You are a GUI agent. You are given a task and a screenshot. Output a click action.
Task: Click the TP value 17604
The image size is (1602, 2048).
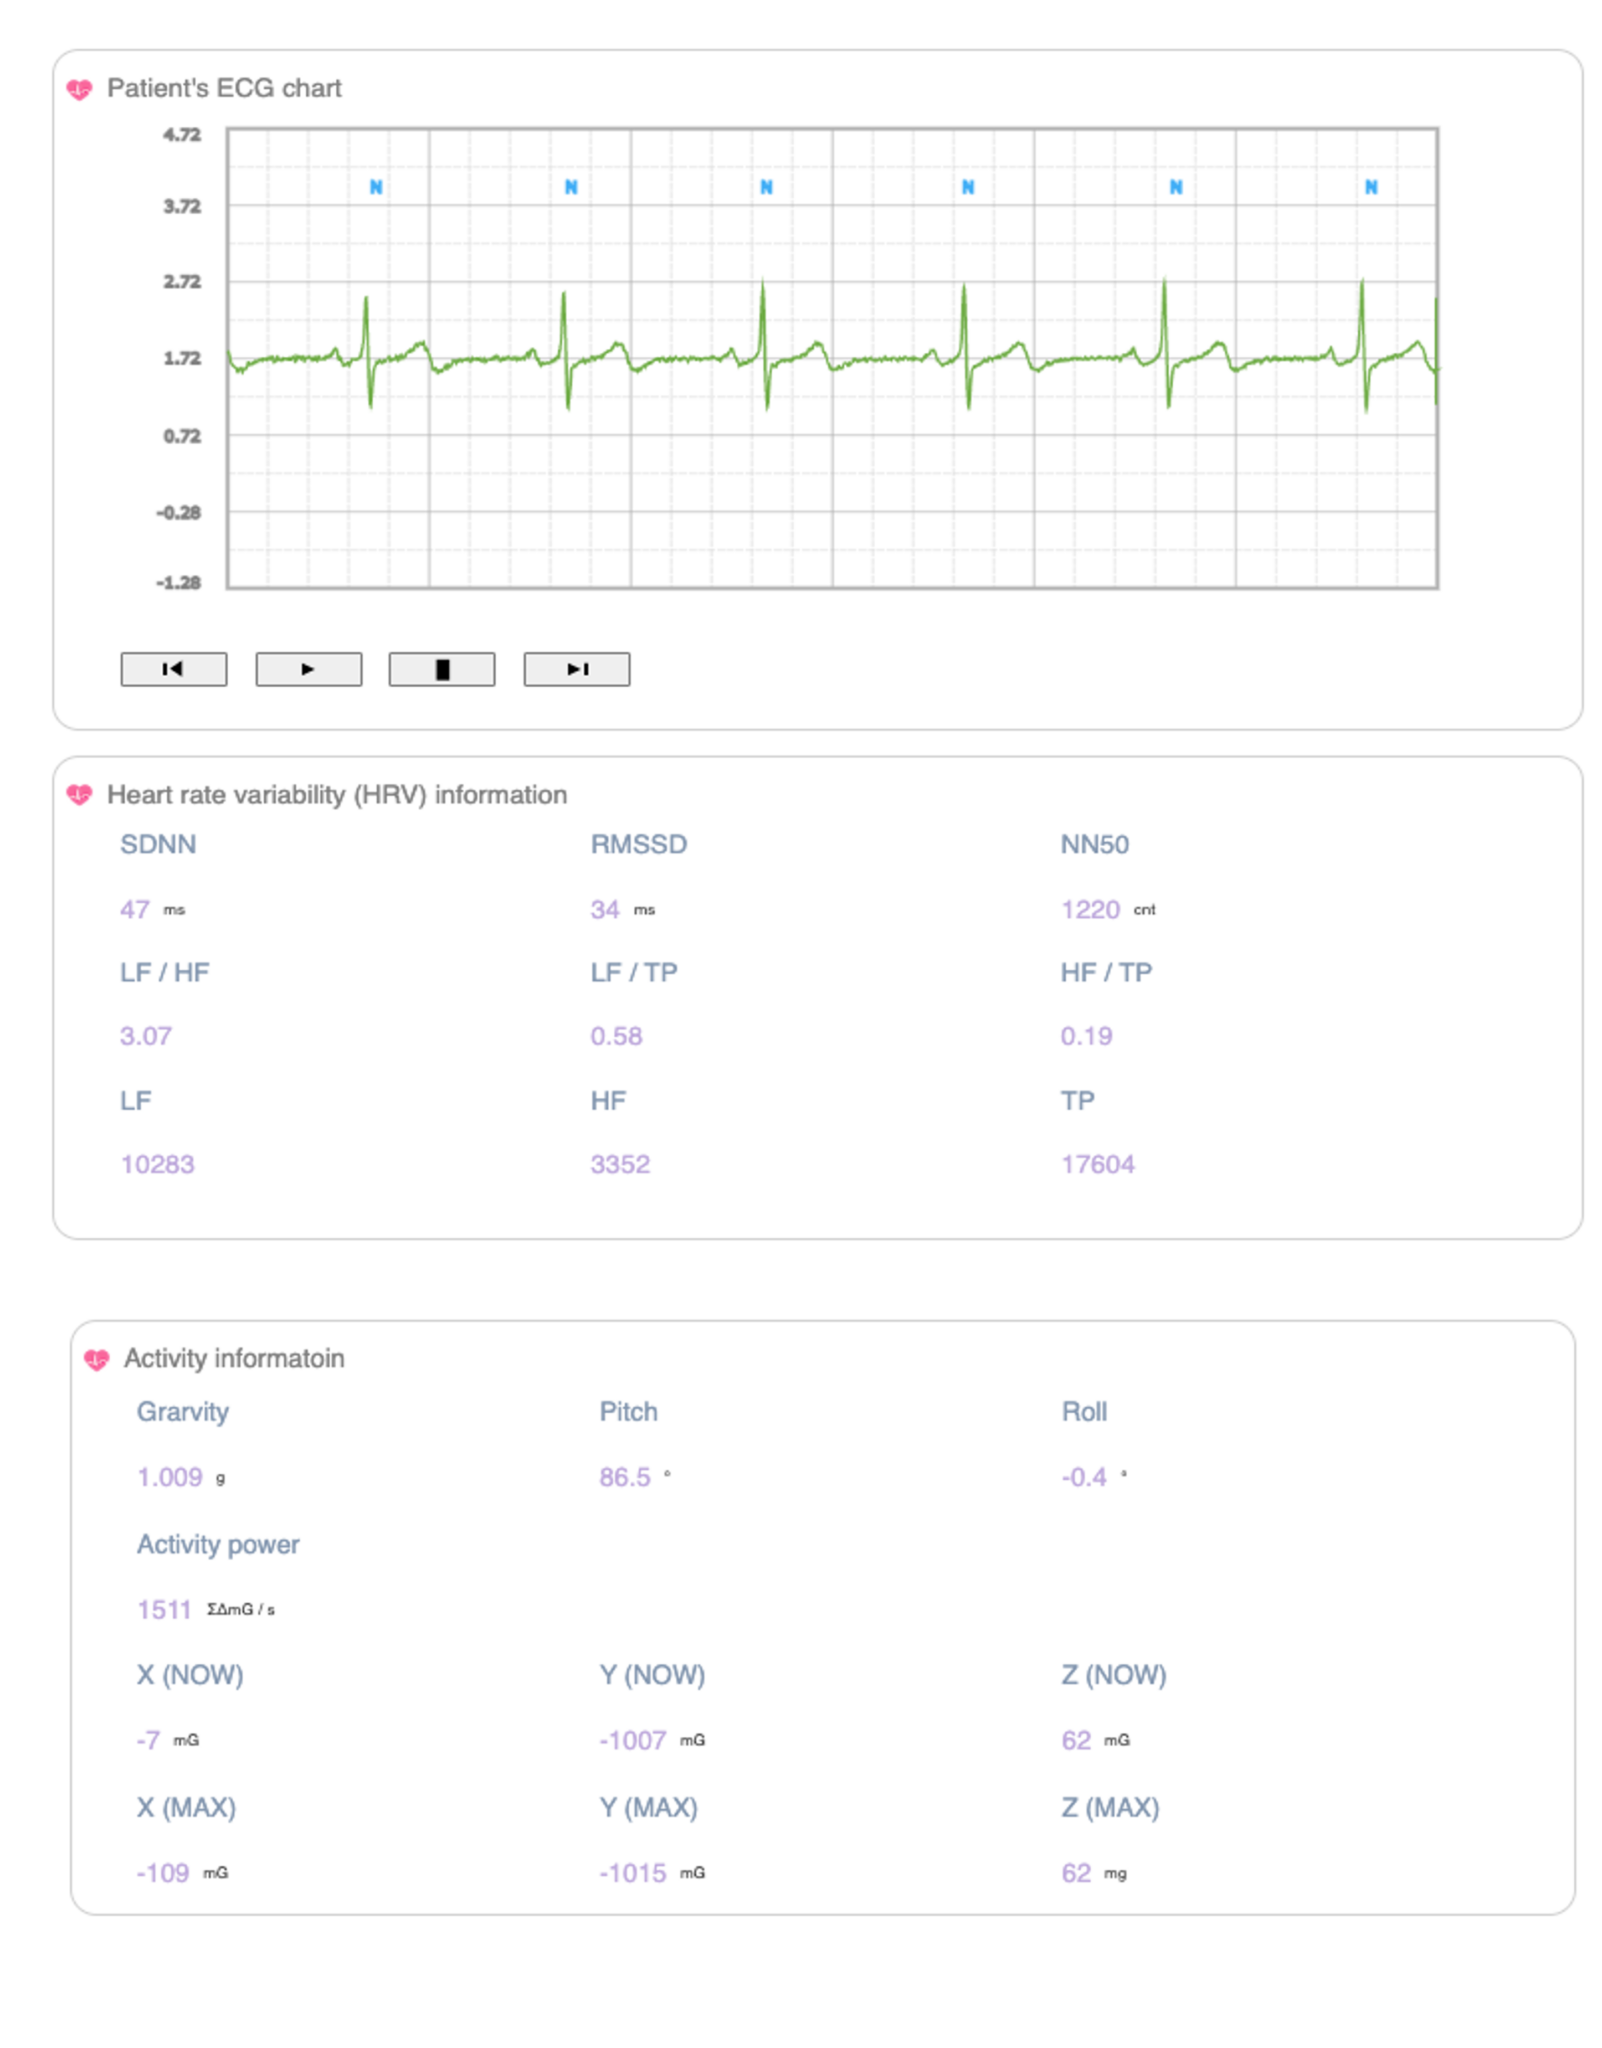click(x=1097, y=1163)
